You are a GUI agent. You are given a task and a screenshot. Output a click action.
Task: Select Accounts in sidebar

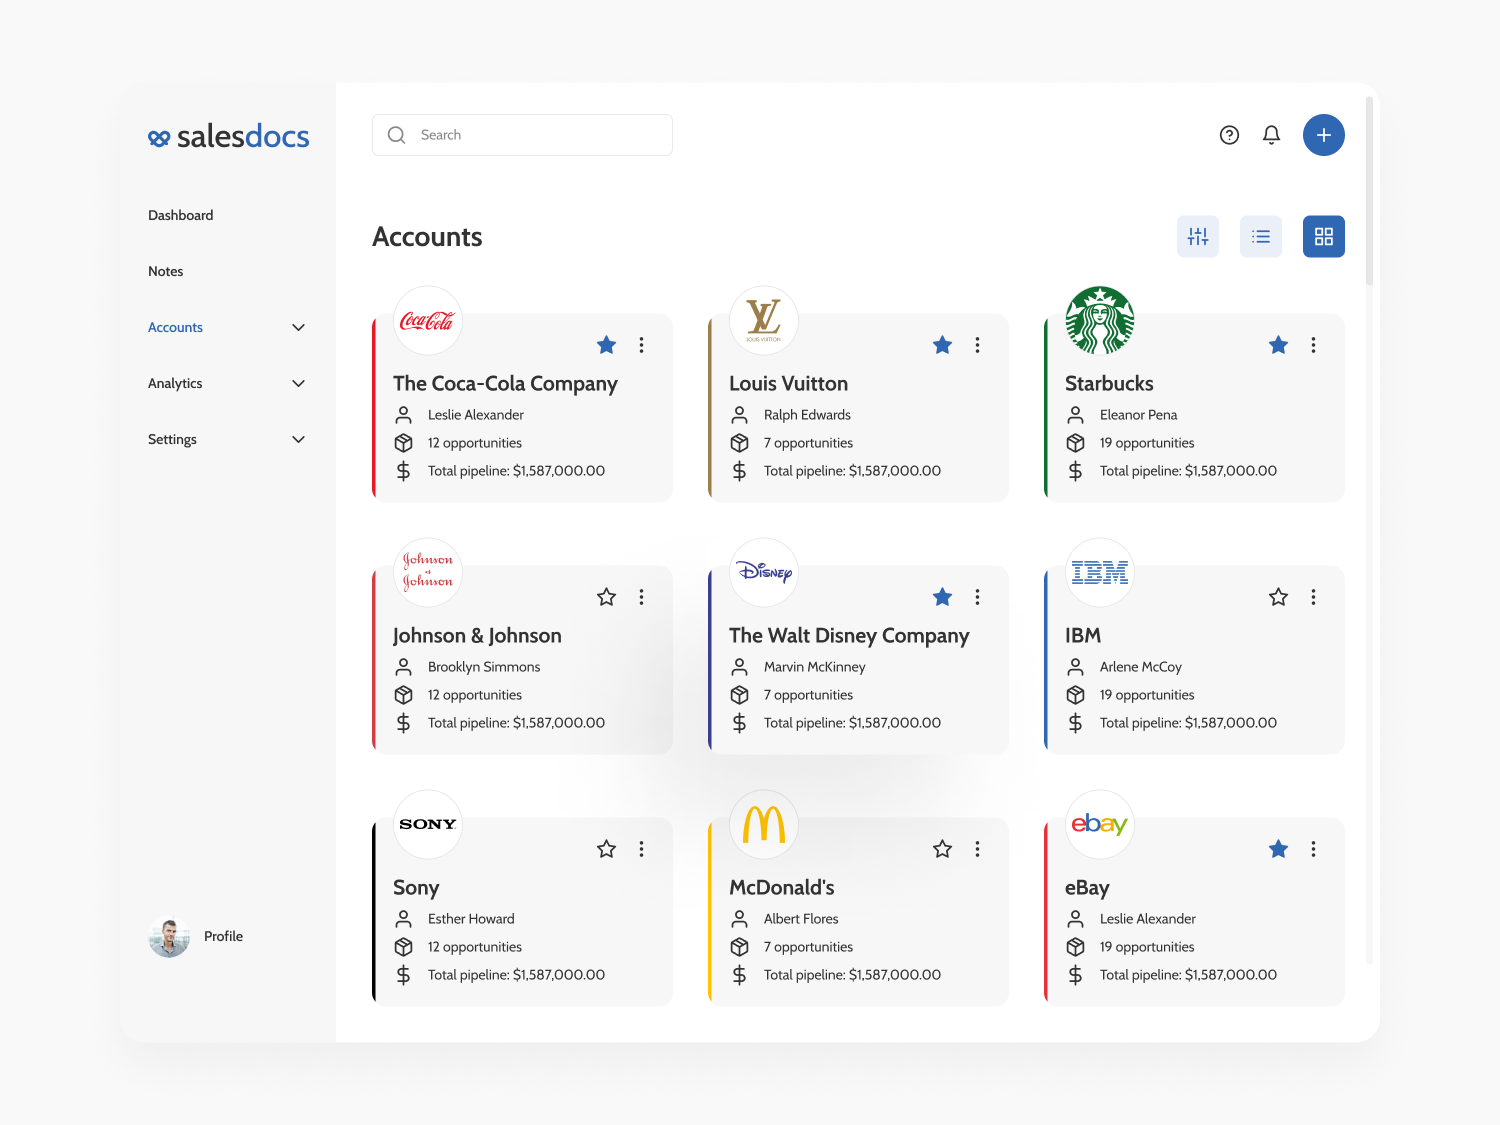[176, 327]
